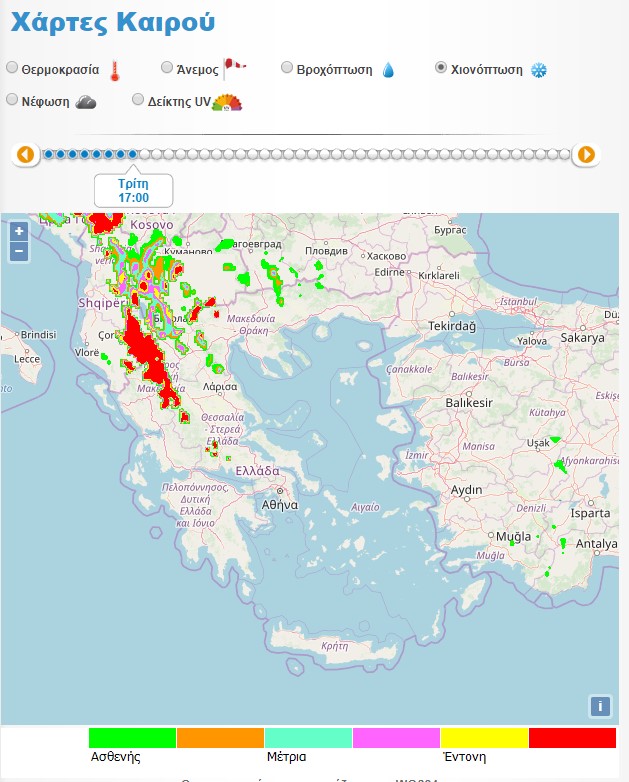Image resolution: width=629 pixels, height=782 pixels.
Task: Click the blue raindrop icon
Action: pyautogui.click(x=388, y=70)
